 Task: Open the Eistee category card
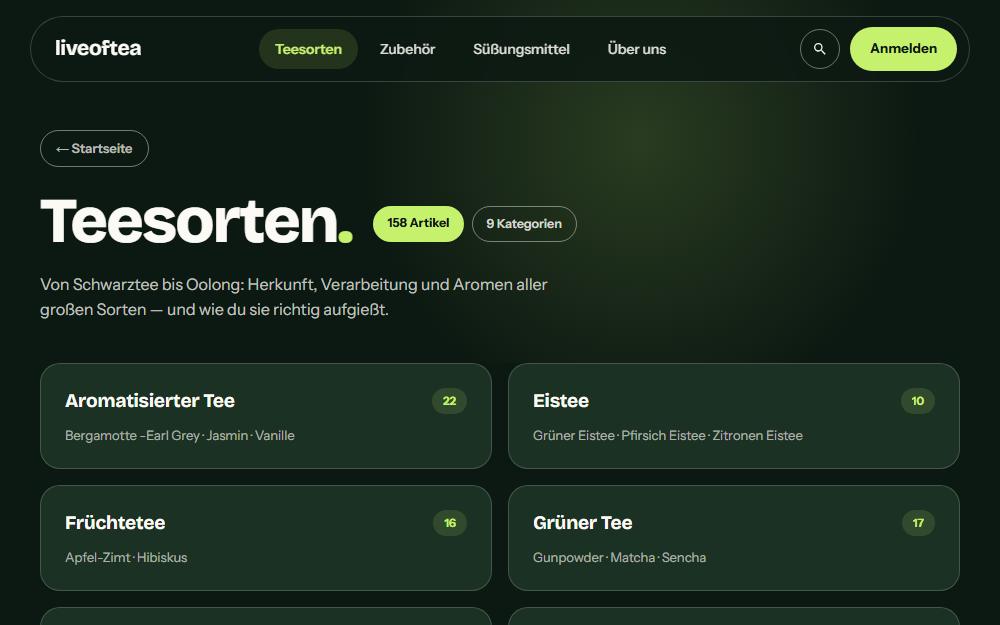click(733, 416)
